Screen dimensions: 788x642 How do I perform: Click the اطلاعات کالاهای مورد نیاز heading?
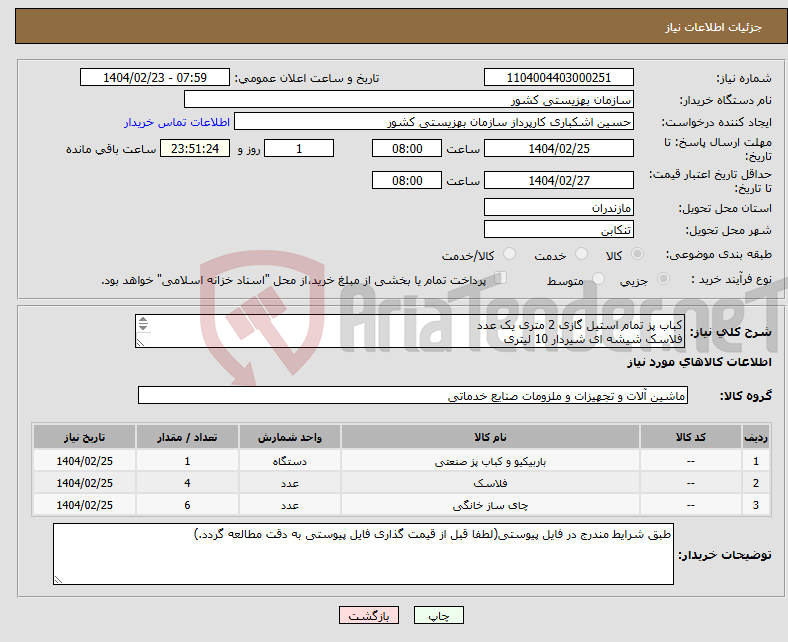click(699, 362)
